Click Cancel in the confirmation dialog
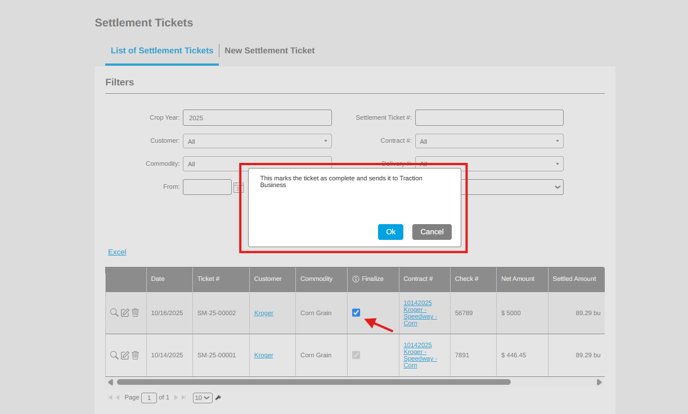 click(x=431, y=232)
